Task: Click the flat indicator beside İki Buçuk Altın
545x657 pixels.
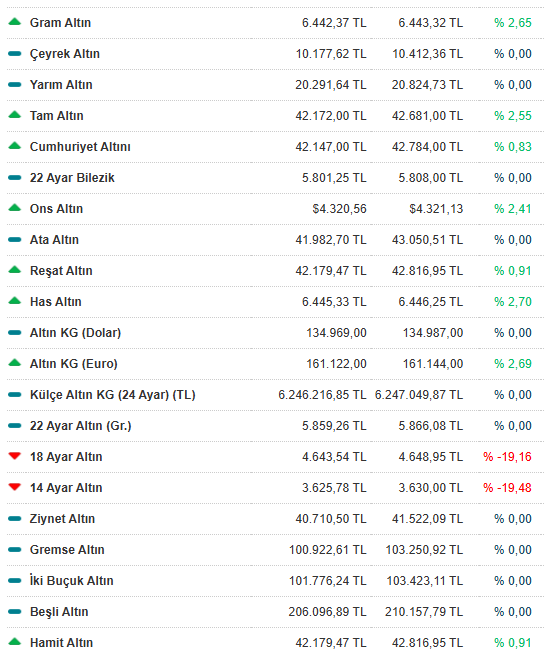Action: (15, 580)
